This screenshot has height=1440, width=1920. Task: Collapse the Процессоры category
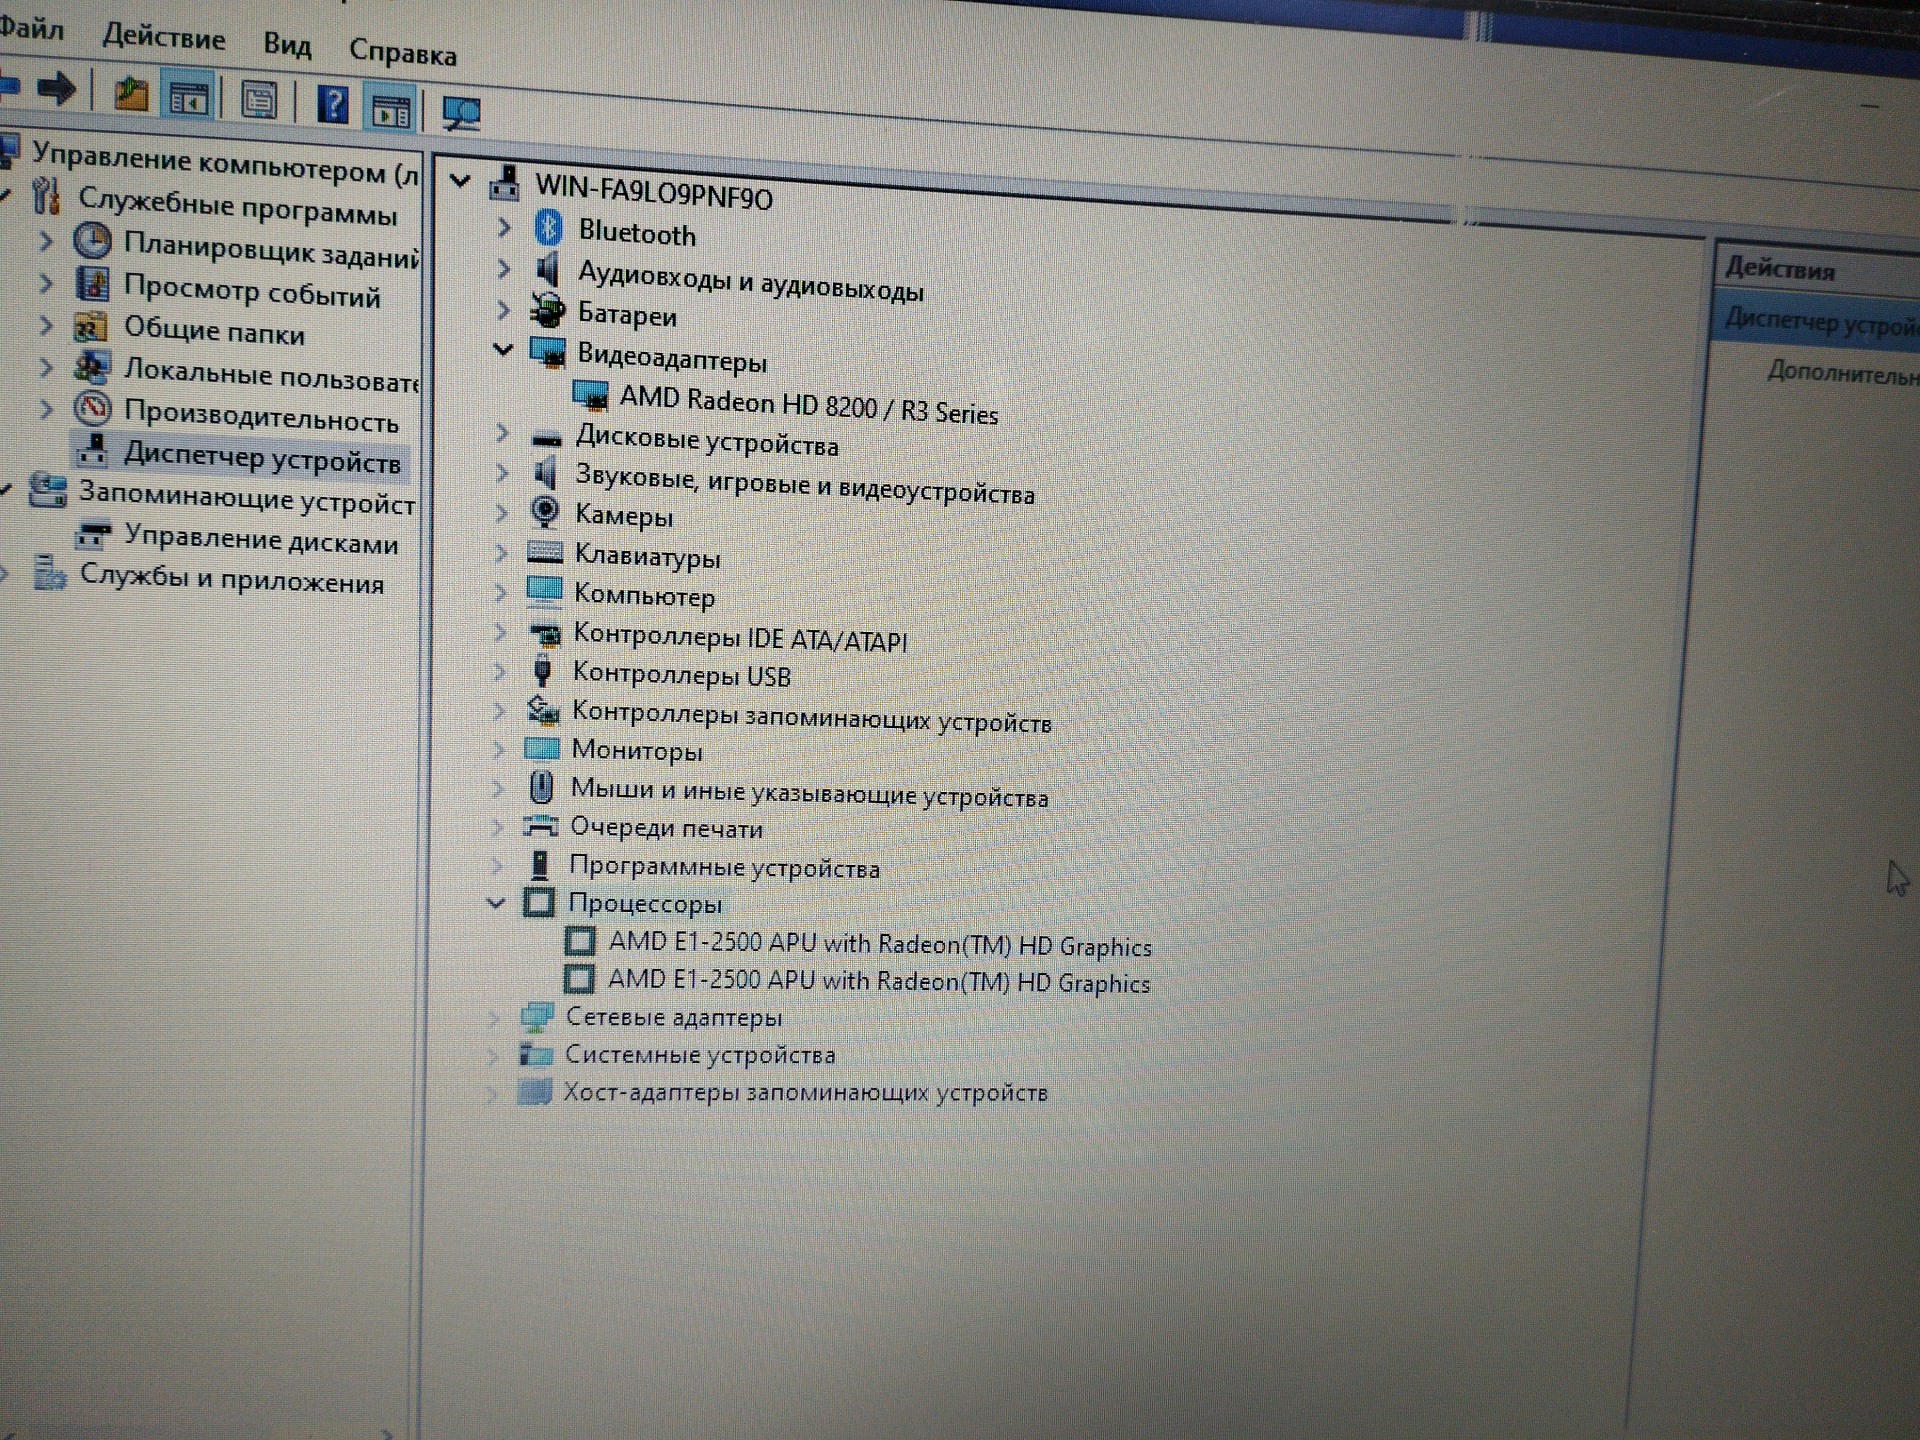point(495,902)
